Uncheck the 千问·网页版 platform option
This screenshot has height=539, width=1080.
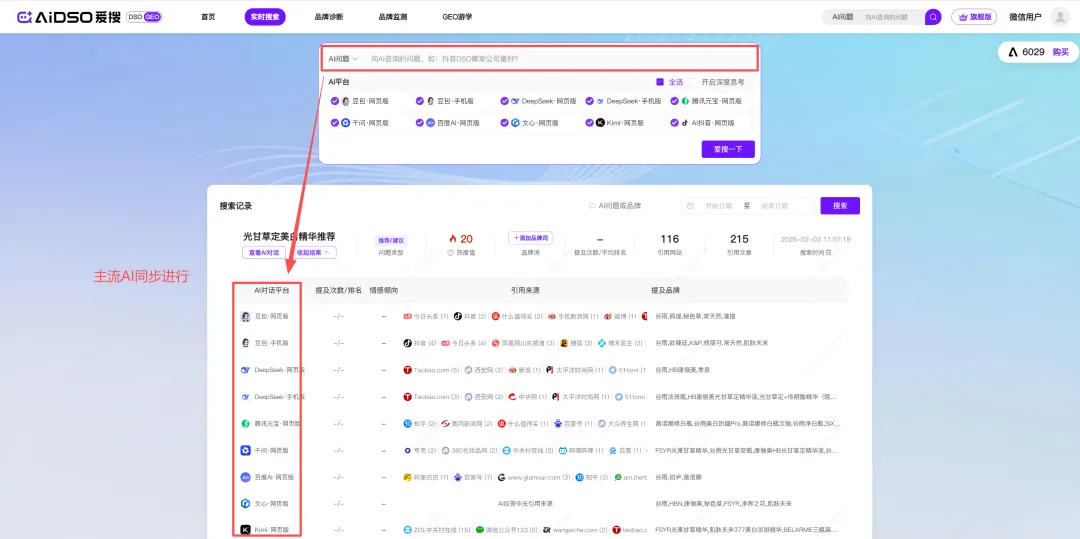tap(335, 123)
